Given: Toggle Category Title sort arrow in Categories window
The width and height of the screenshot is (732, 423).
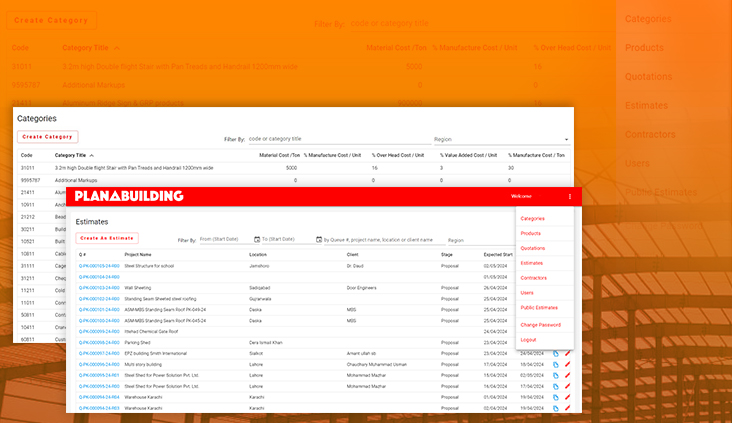Looking at the screenshot, I should pos(92,155).
